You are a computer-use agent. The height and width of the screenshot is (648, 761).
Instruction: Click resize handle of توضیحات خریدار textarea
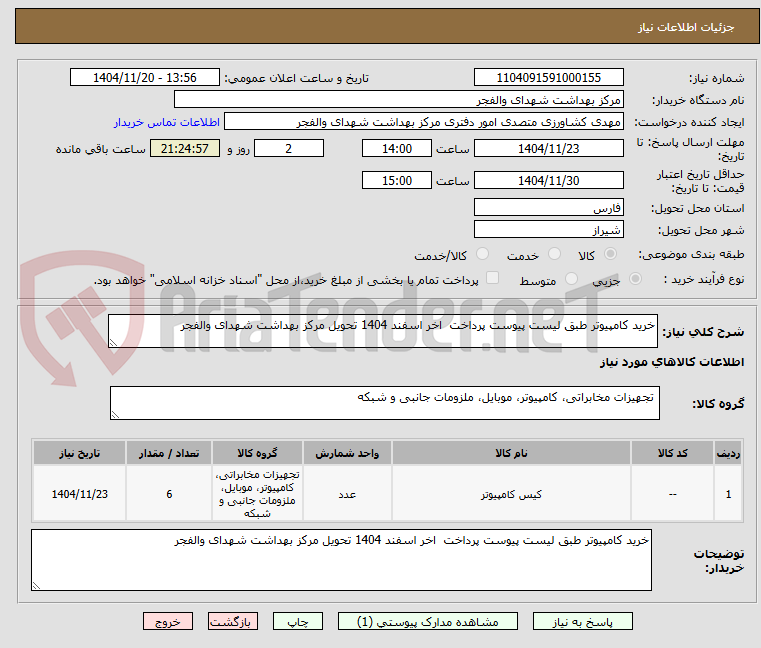pyautogui.click(x=36, y=586)
